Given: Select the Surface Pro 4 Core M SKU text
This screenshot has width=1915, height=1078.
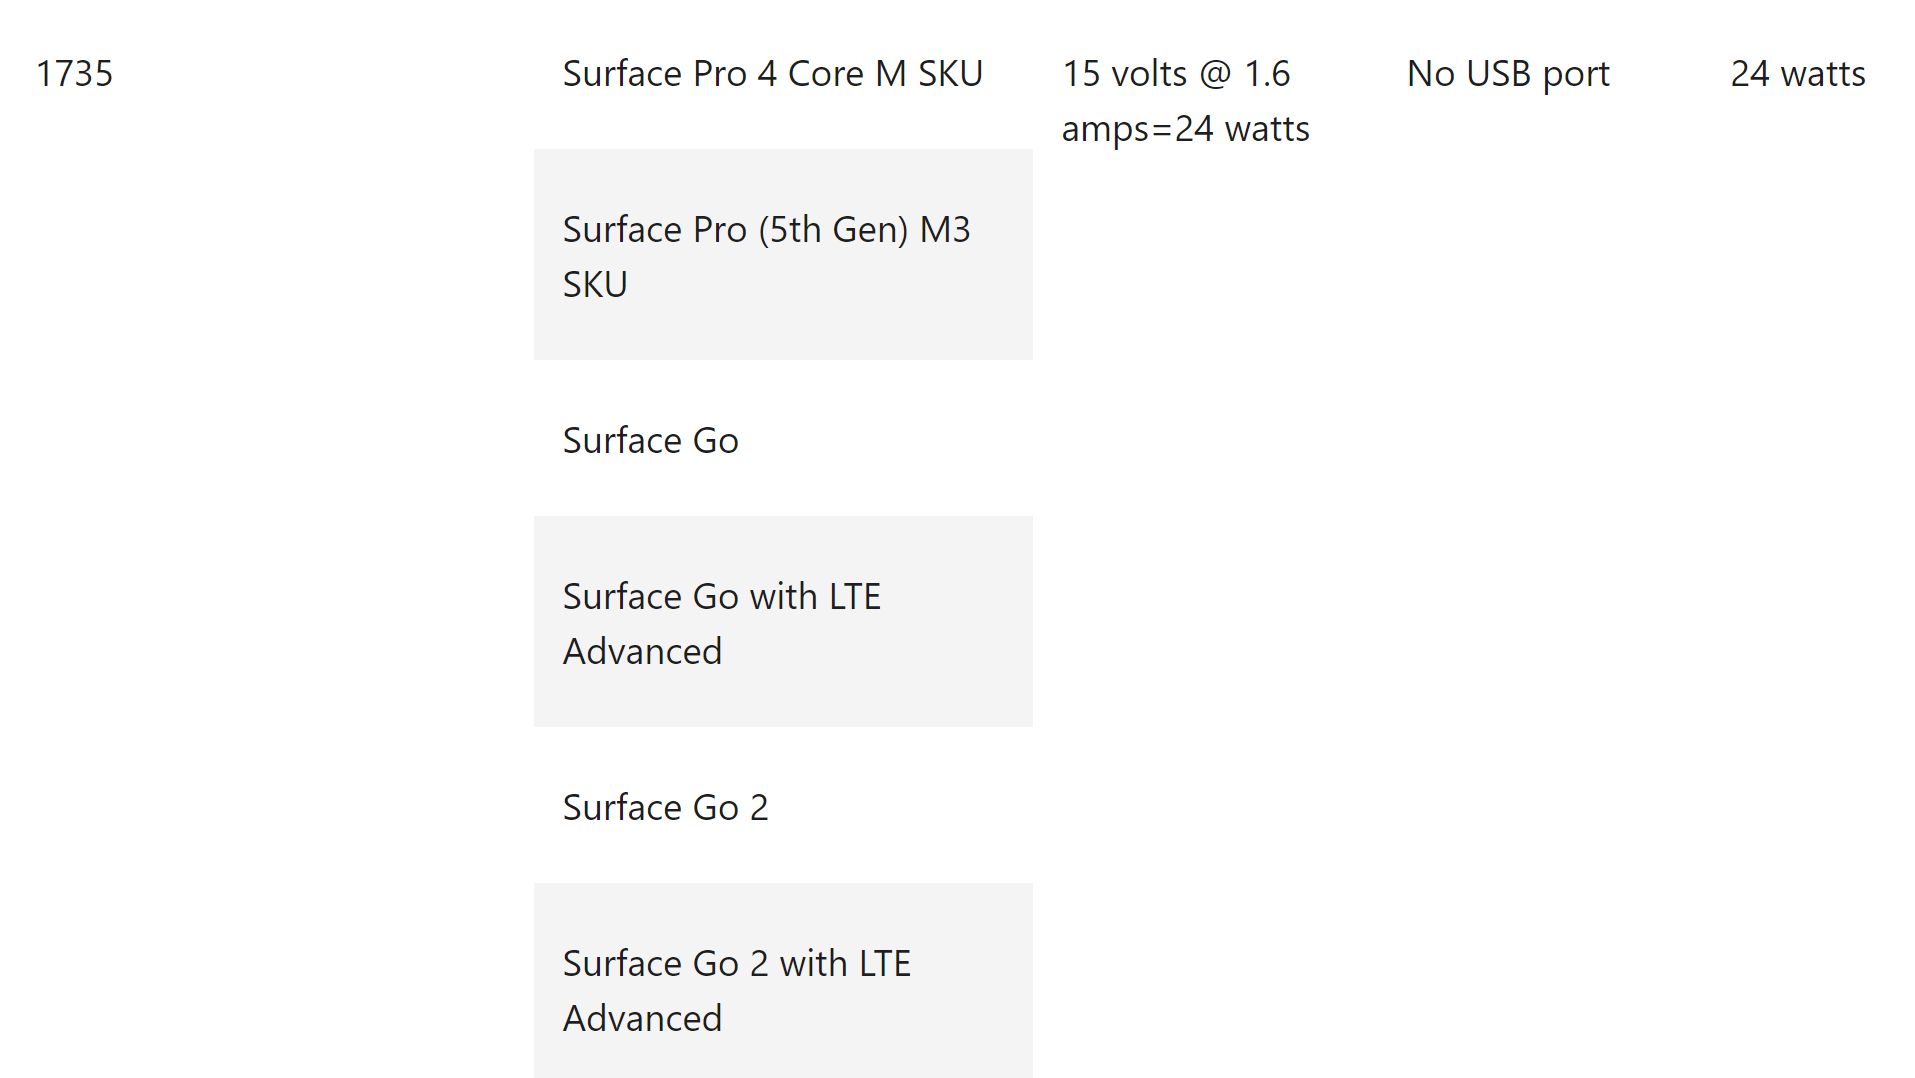Looking at the screenshot, I should tap(772, 73).
